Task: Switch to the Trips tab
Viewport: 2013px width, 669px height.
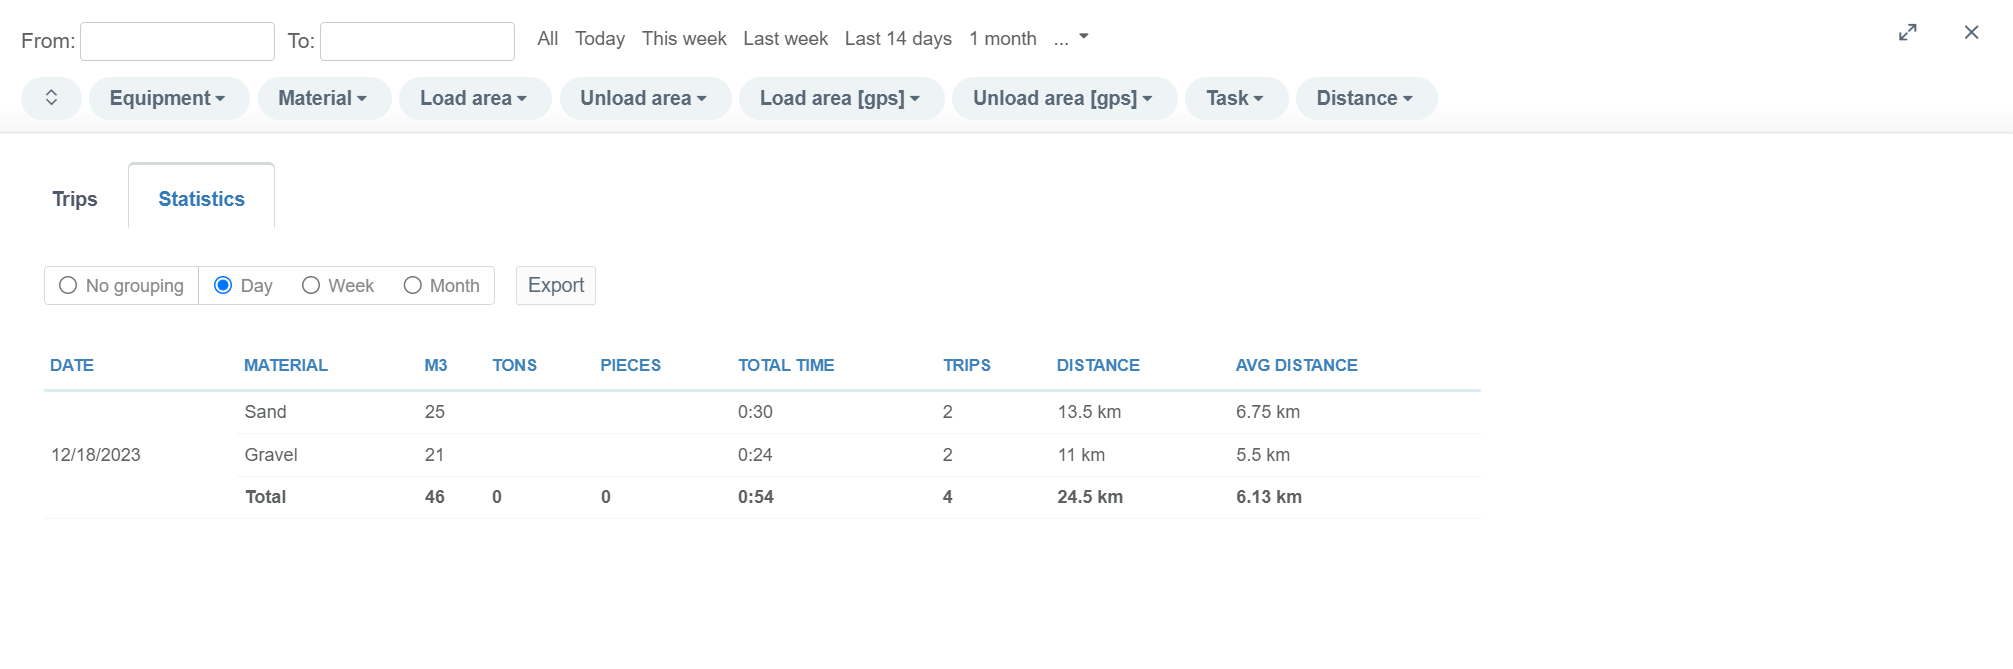Action: coord(75,199)
